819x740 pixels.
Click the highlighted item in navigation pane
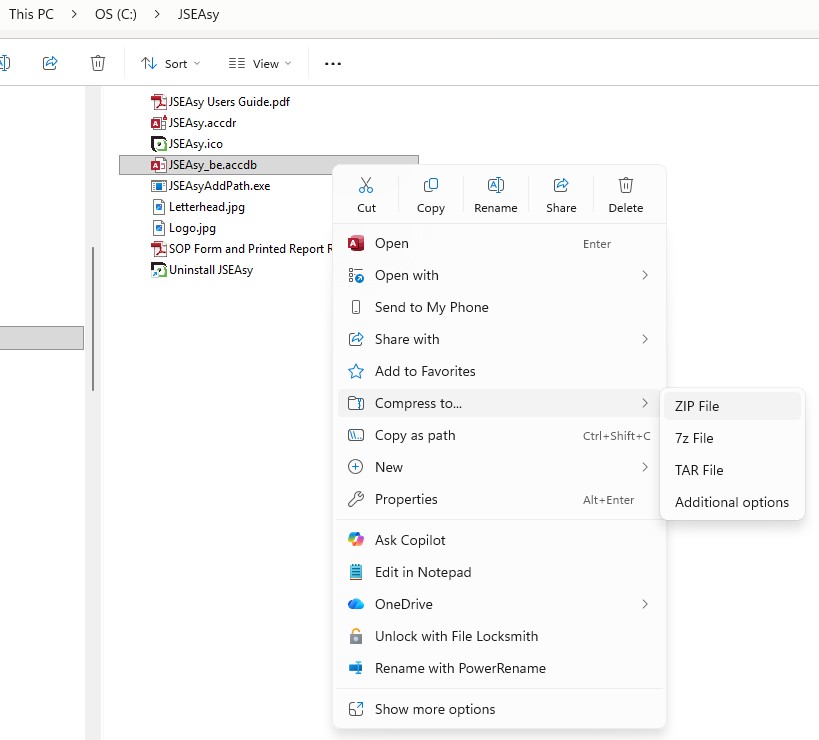(x=42, y=338)
